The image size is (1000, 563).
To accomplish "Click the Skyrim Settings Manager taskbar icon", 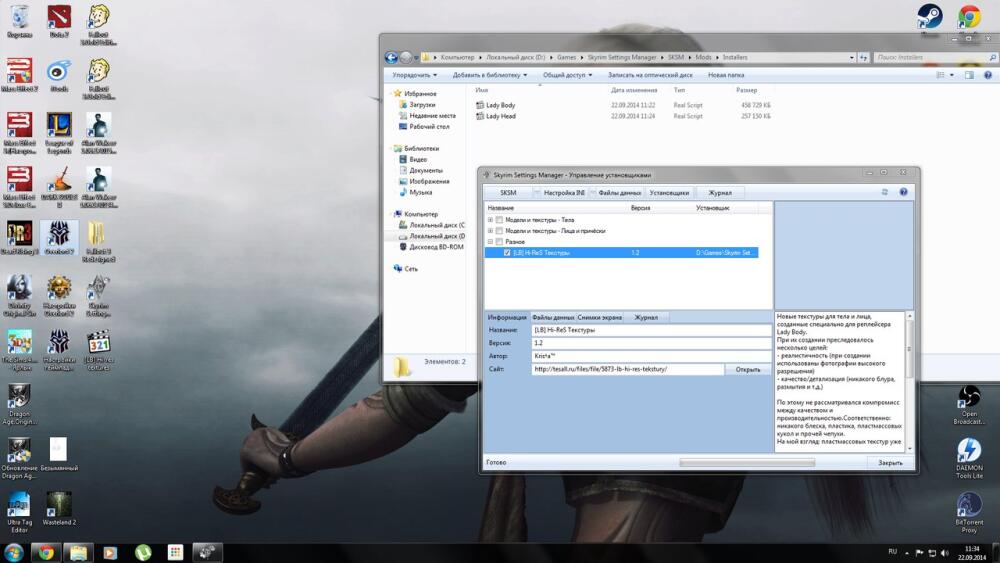I will click(207, 552).
